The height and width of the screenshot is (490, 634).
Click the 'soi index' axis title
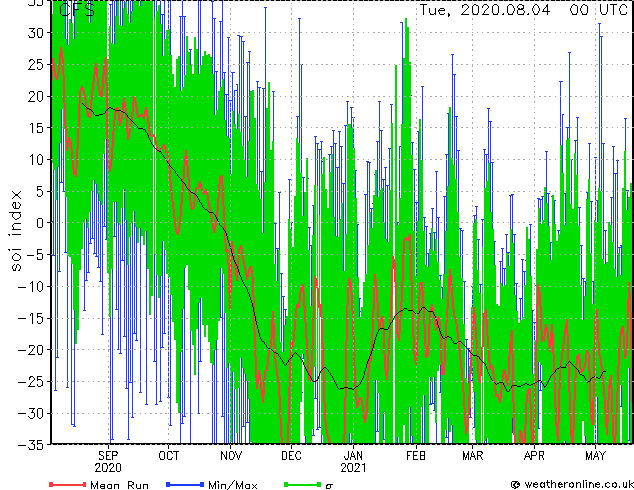pyautogui.click(x=15, y=231)
